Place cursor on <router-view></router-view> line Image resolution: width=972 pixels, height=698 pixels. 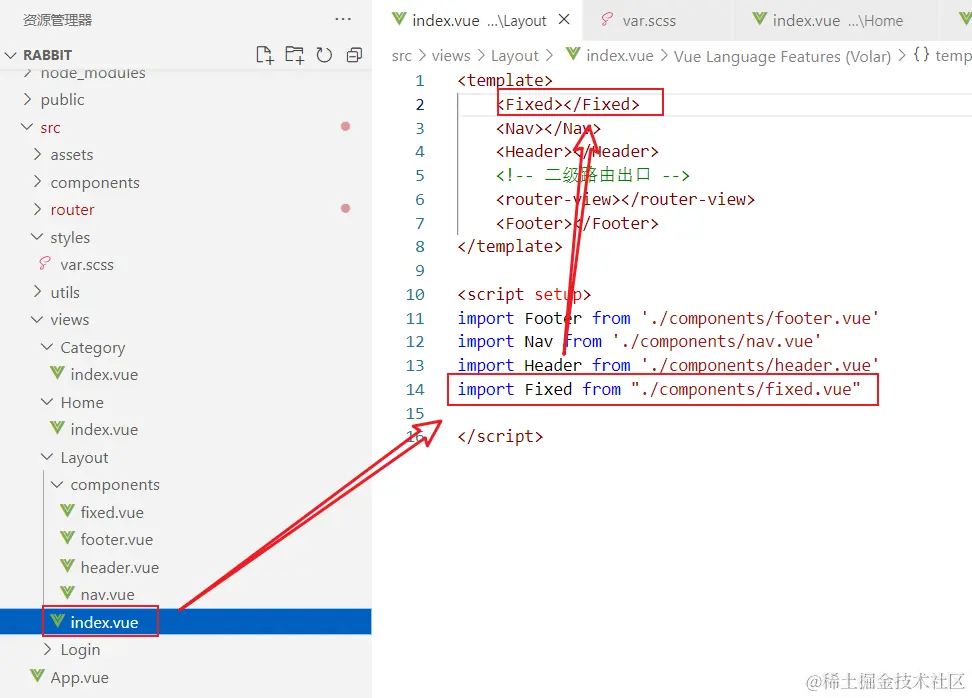625,200
